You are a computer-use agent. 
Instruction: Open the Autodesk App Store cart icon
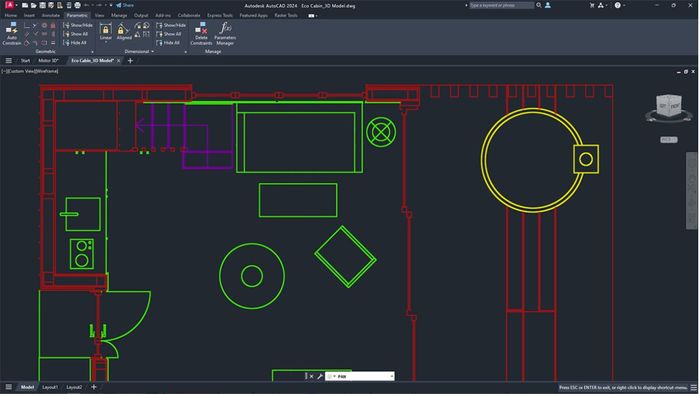tap(592, 5)
